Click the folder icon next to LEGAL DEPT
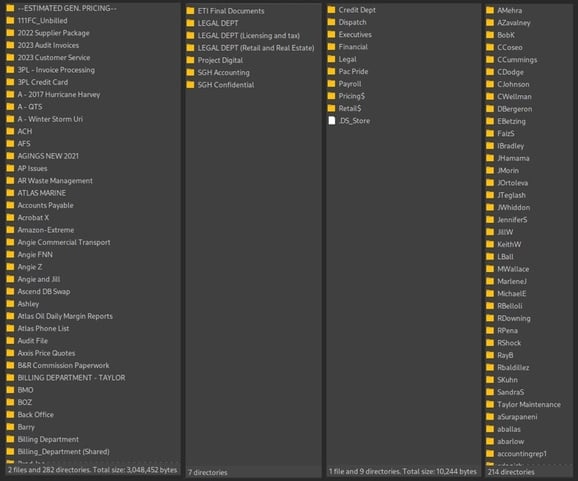This screenshot has height=481, width=578. click(190, 23)
